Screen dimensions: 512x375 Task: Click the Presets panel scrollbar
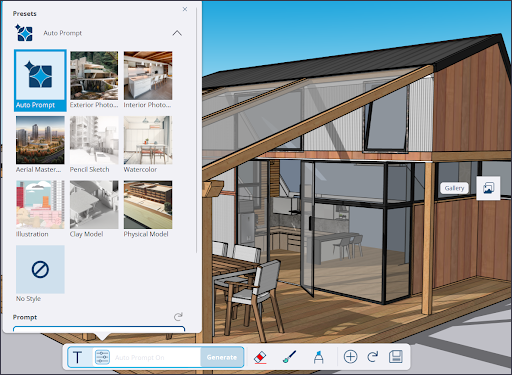pos(197,130)
